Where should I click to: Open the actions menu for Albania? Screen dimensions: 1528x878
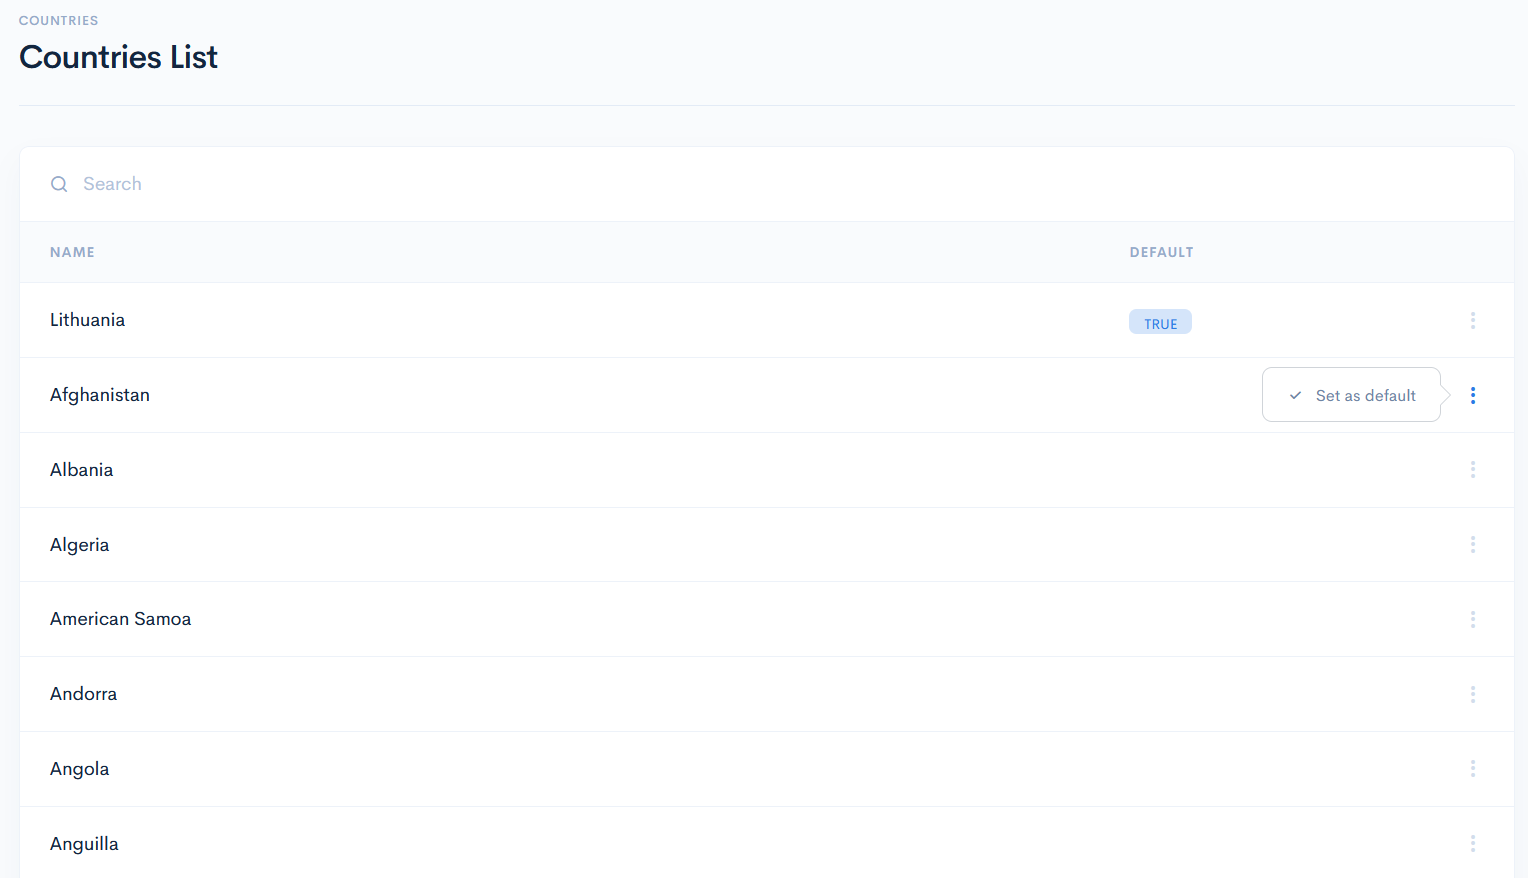tap(1472, 470)
